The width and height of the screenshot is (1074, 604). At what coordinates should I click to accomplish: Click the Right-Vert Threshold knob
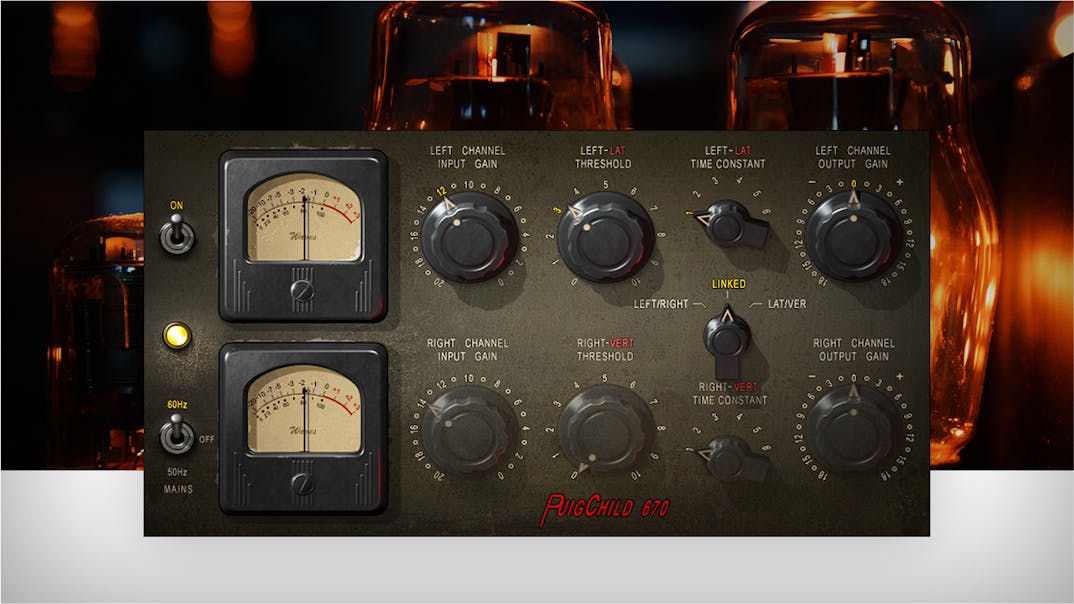[605, 428]
